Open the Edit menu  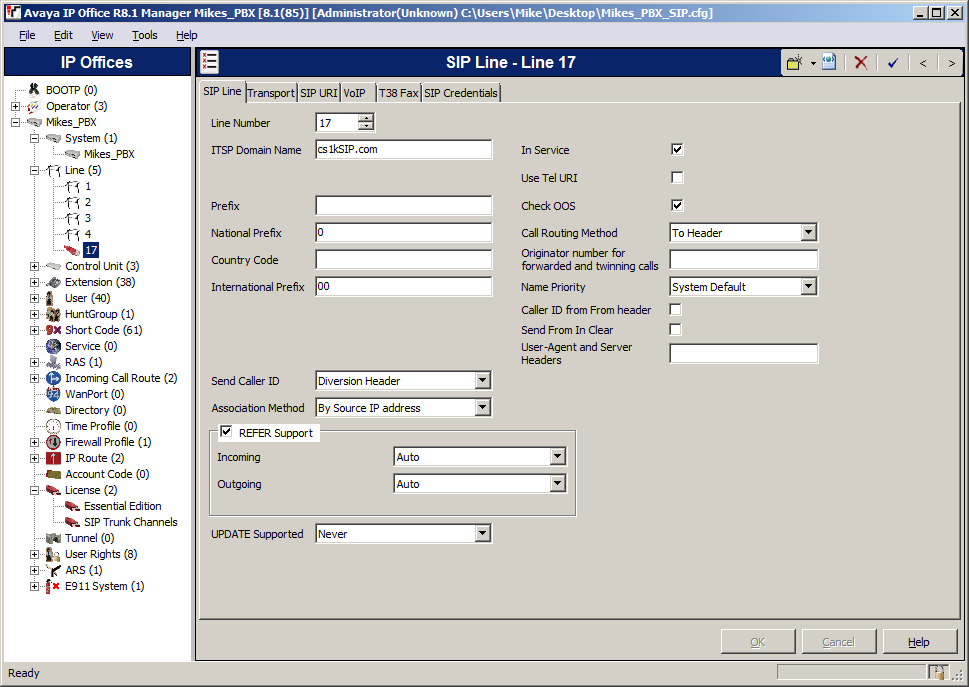tap(63, 35)
